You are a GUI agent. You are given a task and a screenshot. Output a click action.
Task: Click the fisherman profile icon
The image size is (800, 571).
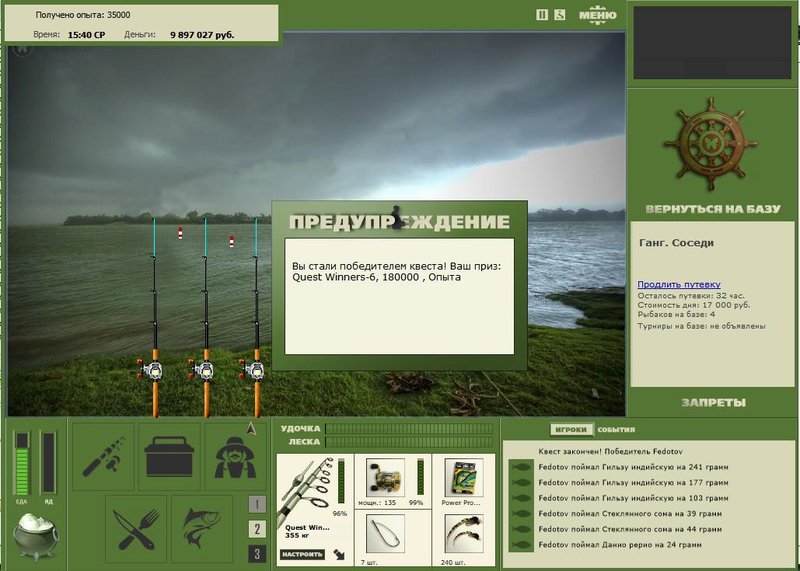click(x=235, y=456)
